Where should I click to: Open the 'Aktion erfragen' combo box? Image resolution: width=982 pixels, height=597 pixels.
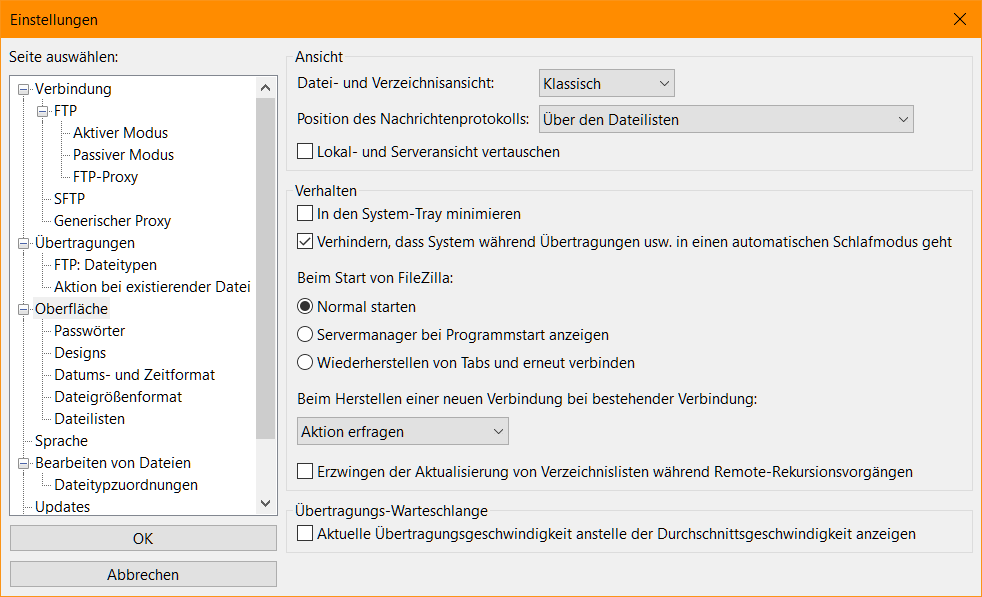403,431
